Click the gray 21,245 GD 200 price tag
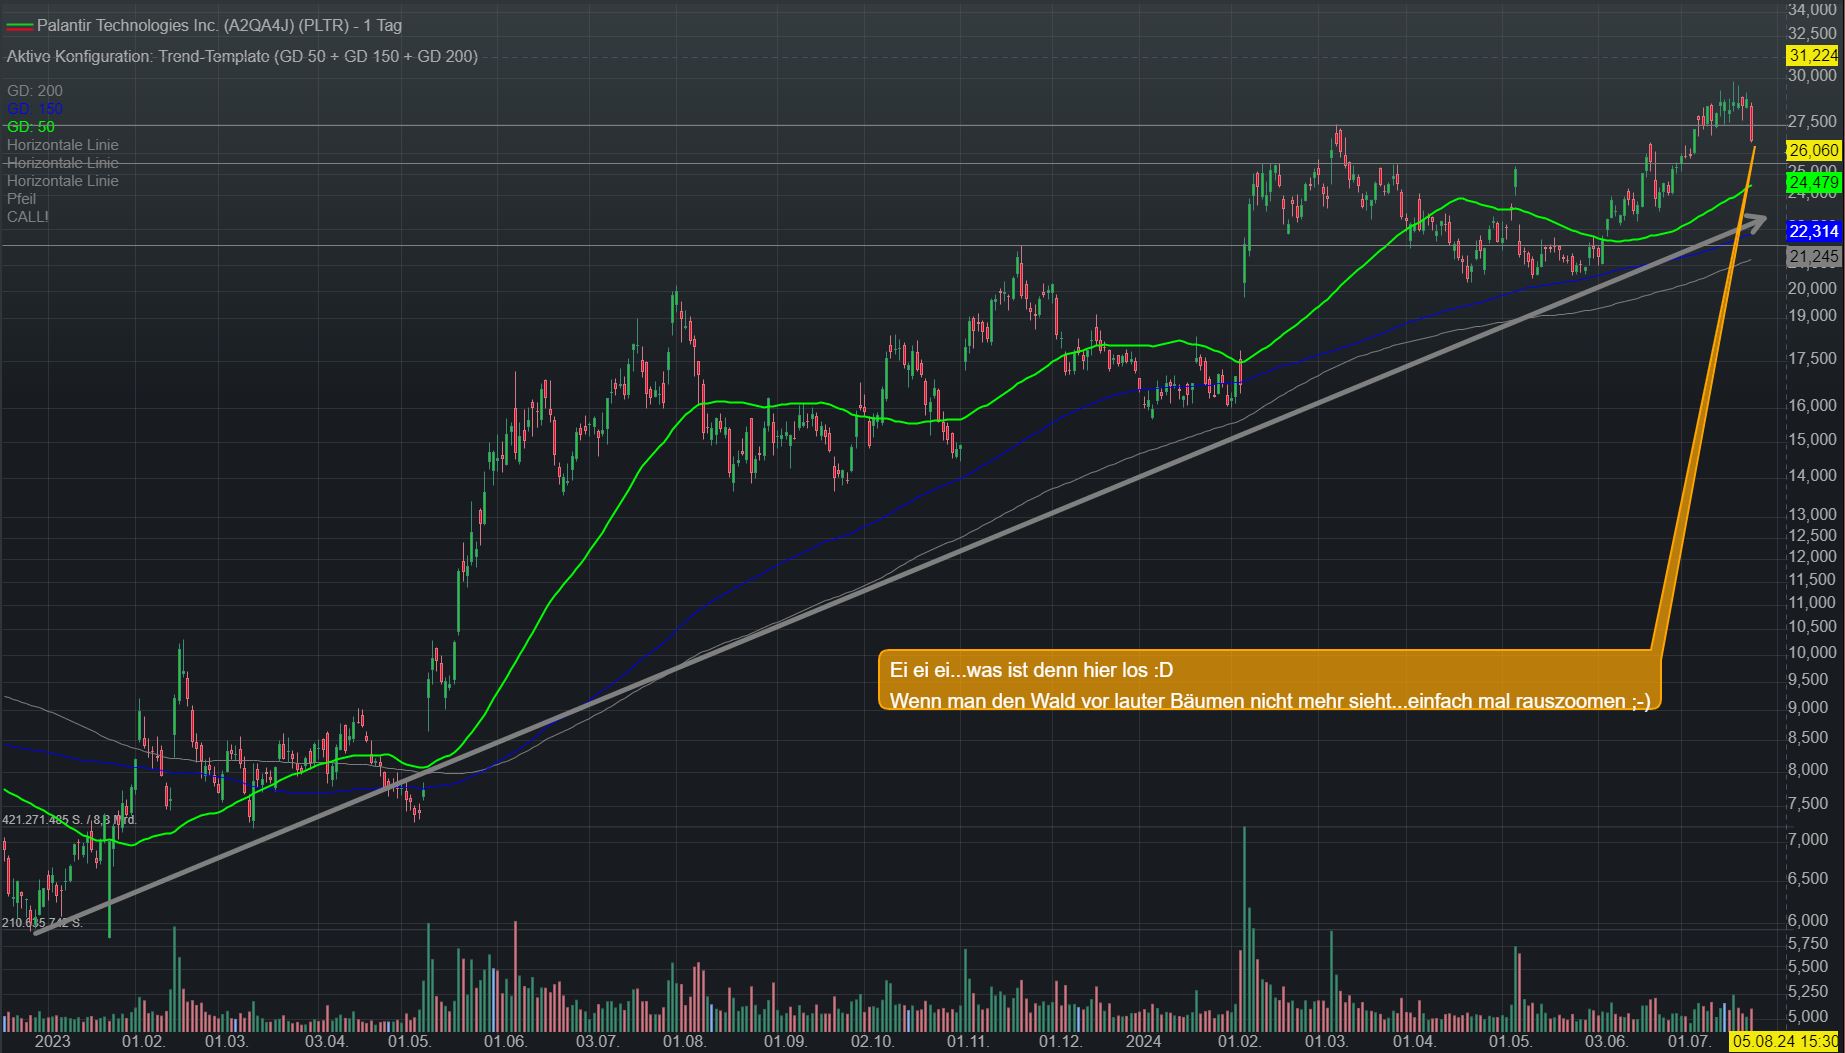Image resolution: width=1845 pixels, height=1053 pixels. click(1813, 257)
